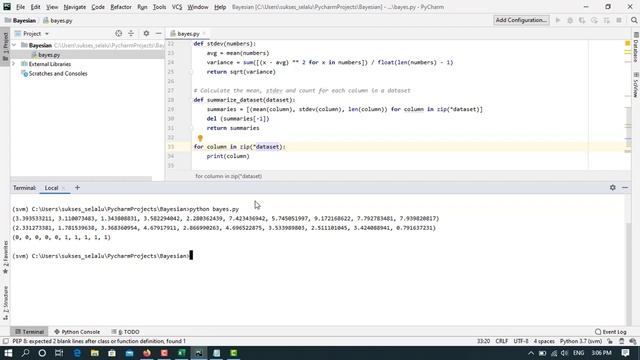Open the Code menu
640x360 pixels.
click(x=98, y=7)
